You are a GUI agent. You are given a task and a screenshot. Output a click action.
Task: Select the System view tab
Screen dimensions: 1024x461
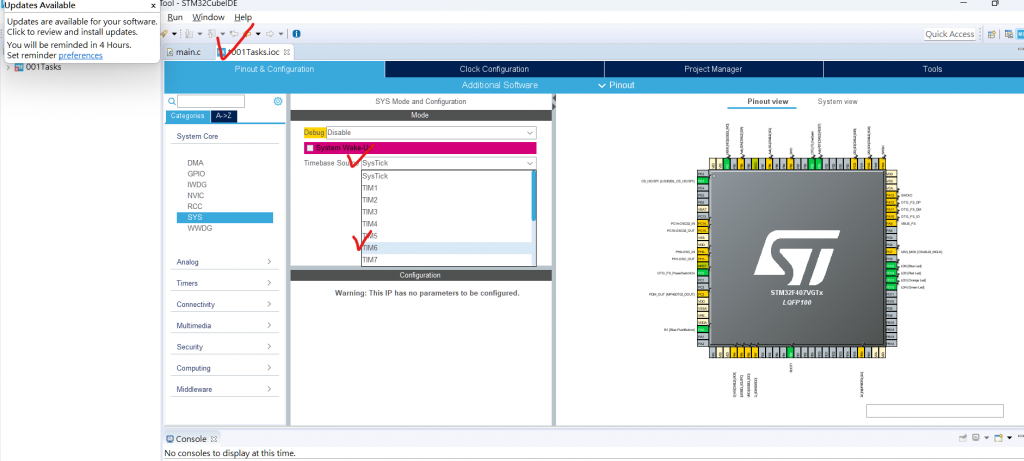[837, 102]
